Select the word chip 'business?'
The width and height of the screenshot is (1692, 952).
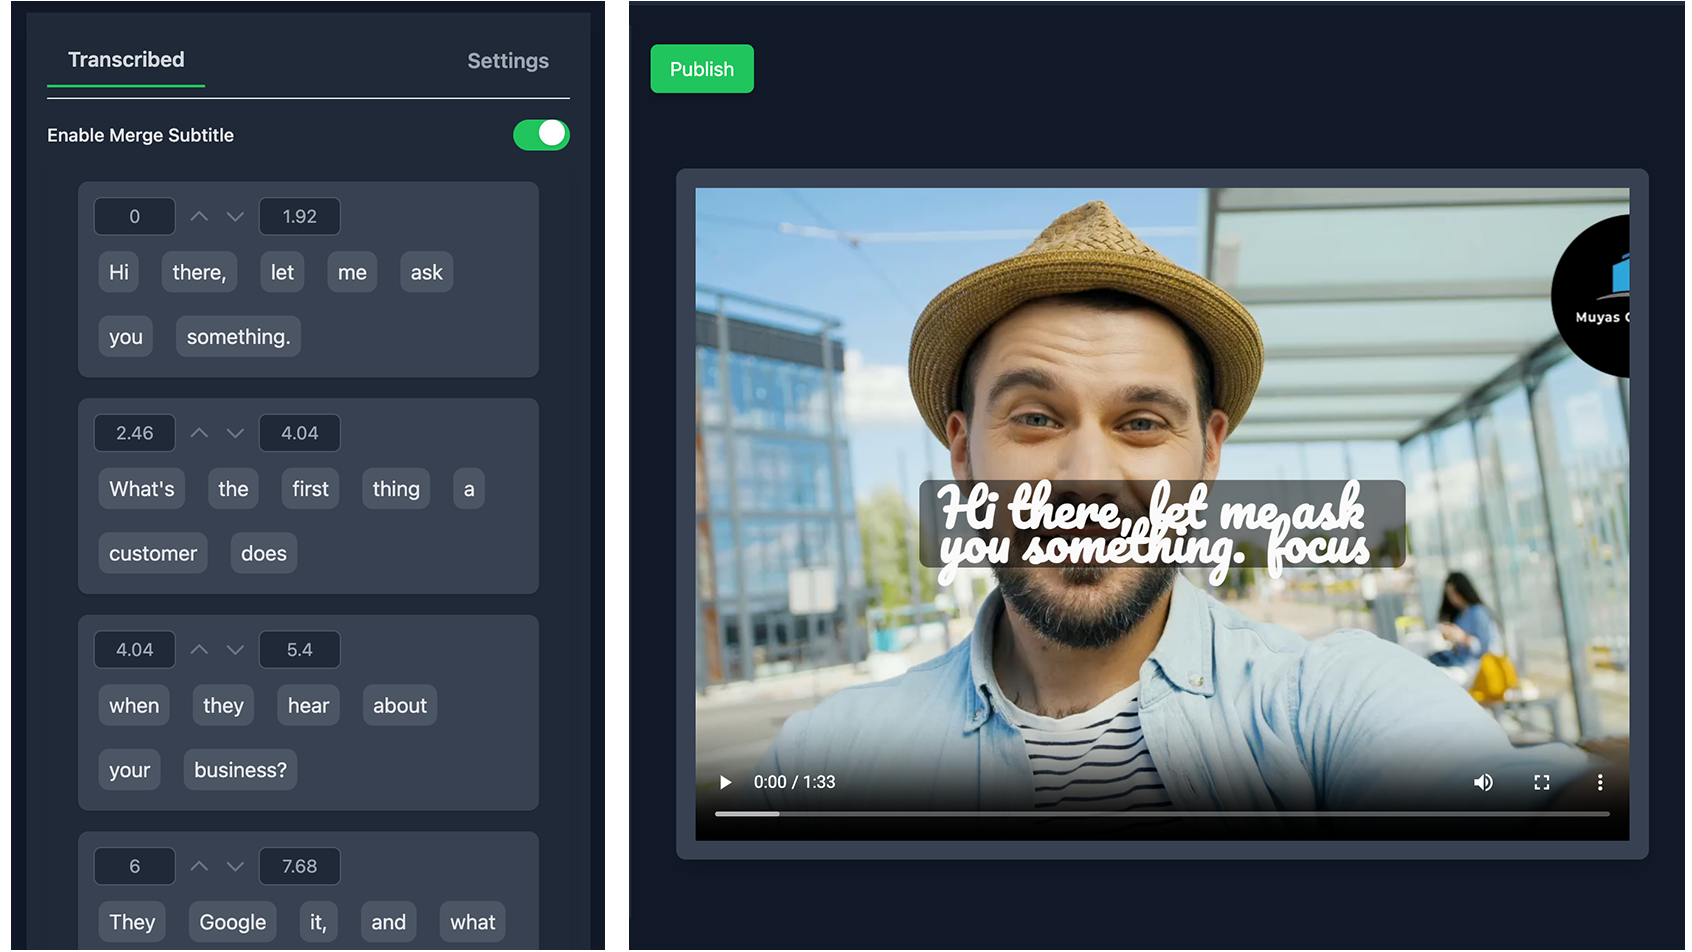coord(240,770)
